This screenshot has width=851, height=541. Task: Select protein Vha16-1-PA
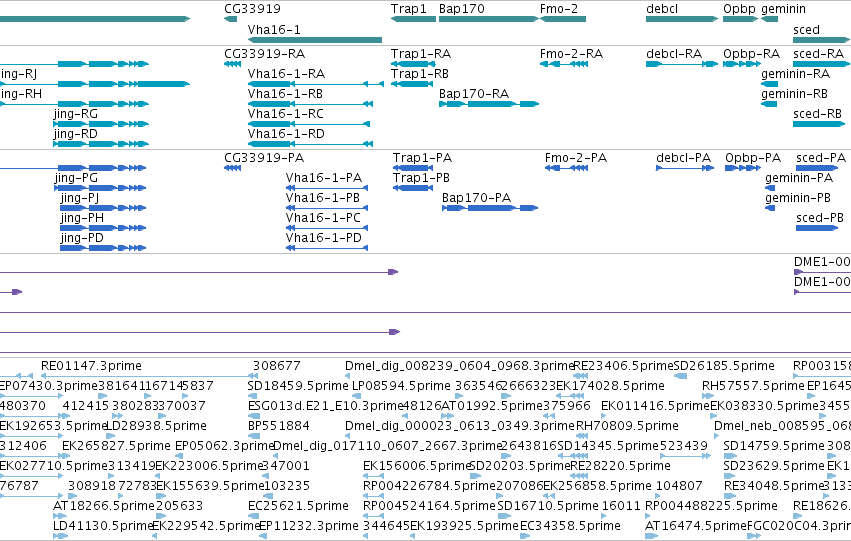(323, 178)
